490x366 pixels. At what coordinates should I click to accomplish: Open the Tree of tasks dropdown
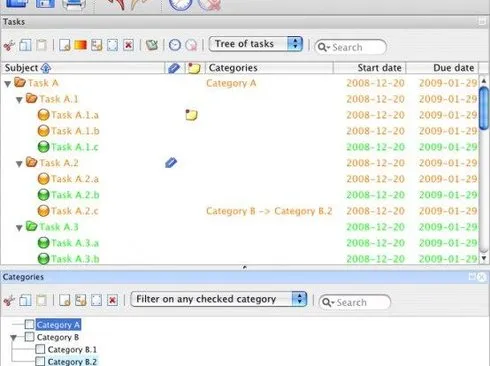256,44
